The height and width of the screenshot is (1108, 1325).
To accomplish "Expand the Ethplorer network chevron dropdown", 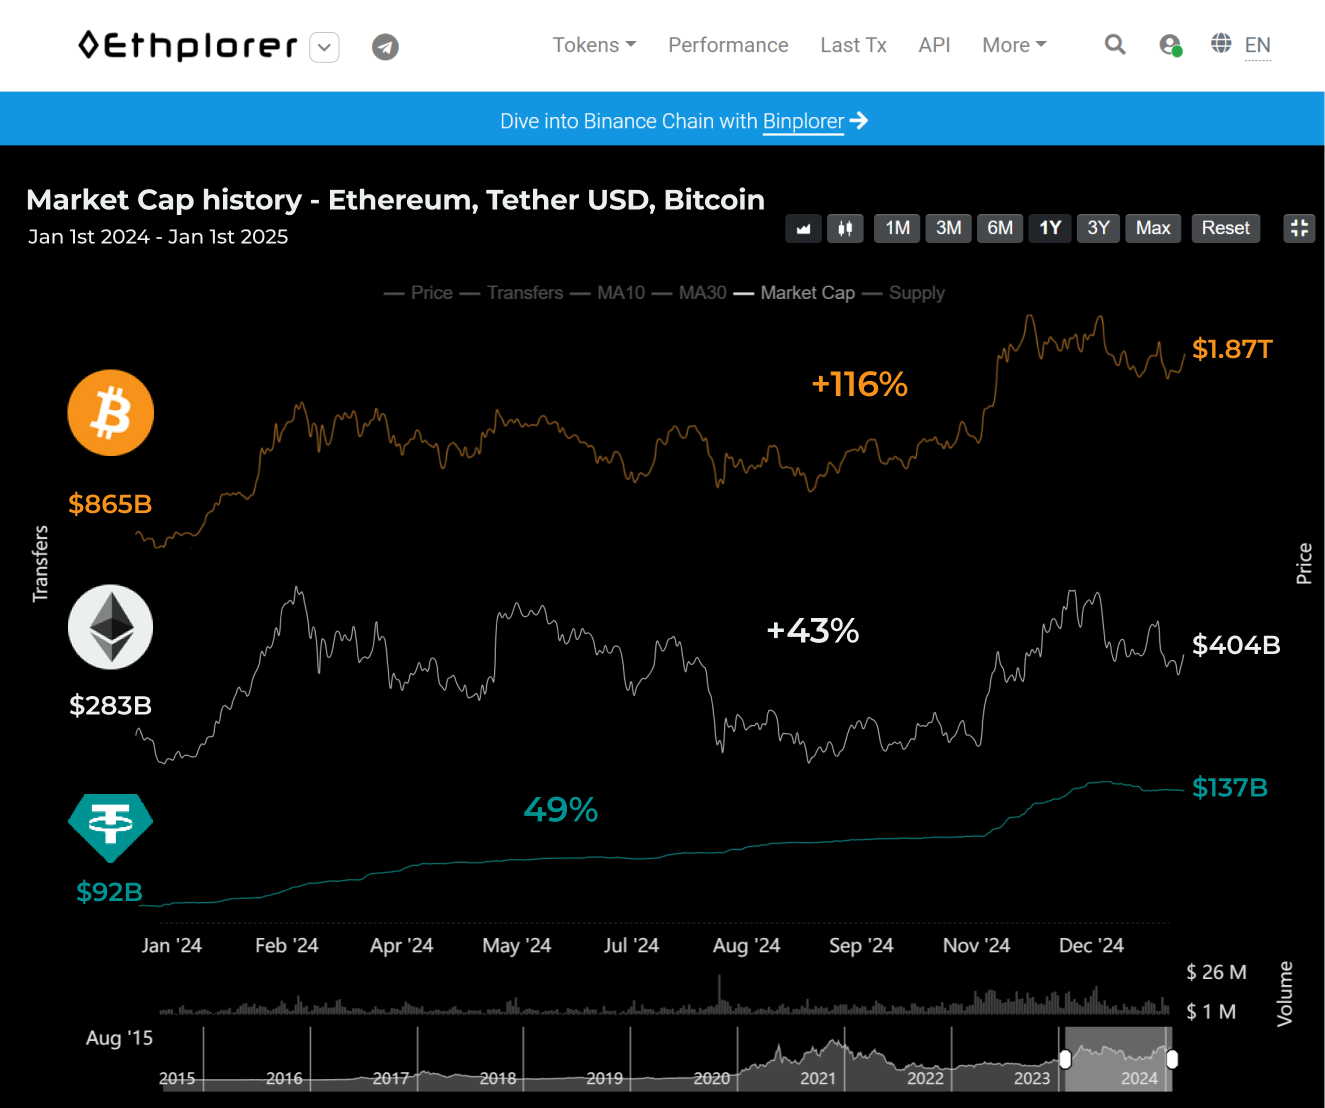I will tap(324, 47).
